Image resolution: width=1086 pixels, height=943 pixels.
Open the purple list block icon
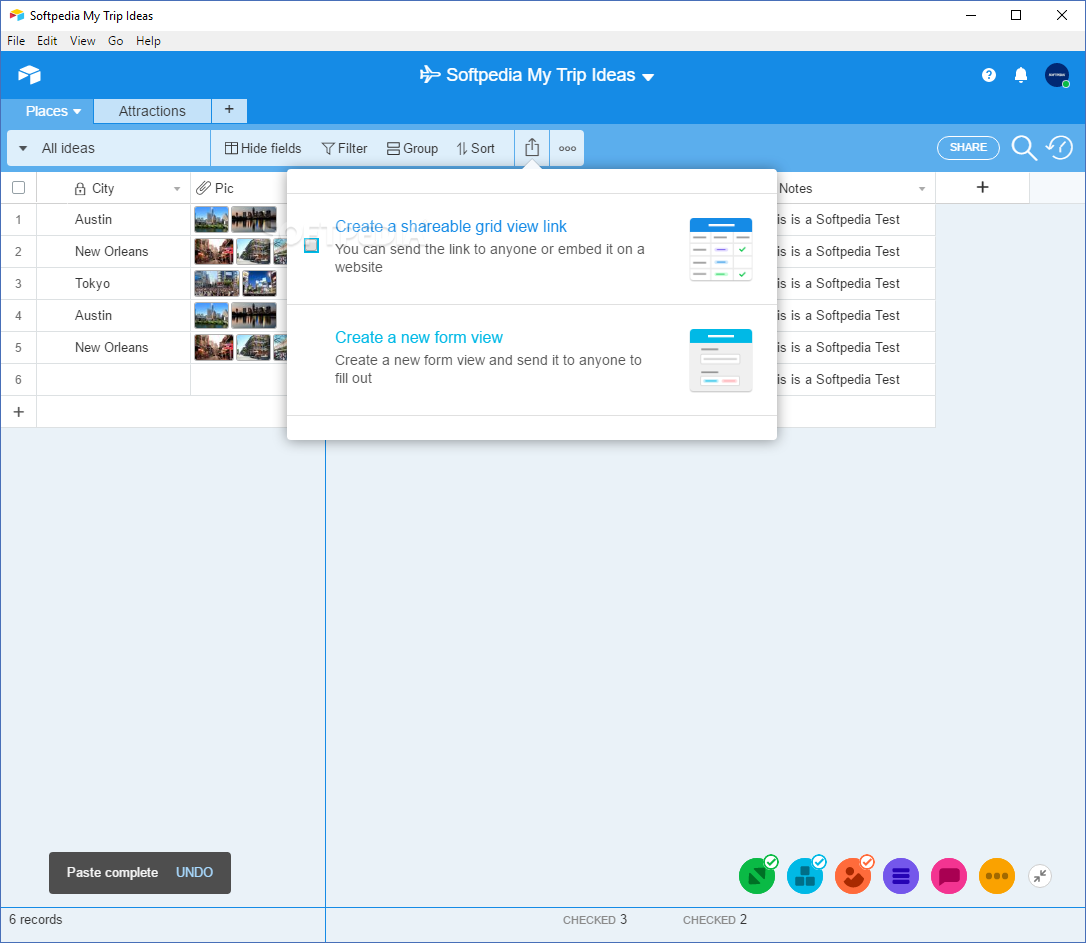coord(900,877)
